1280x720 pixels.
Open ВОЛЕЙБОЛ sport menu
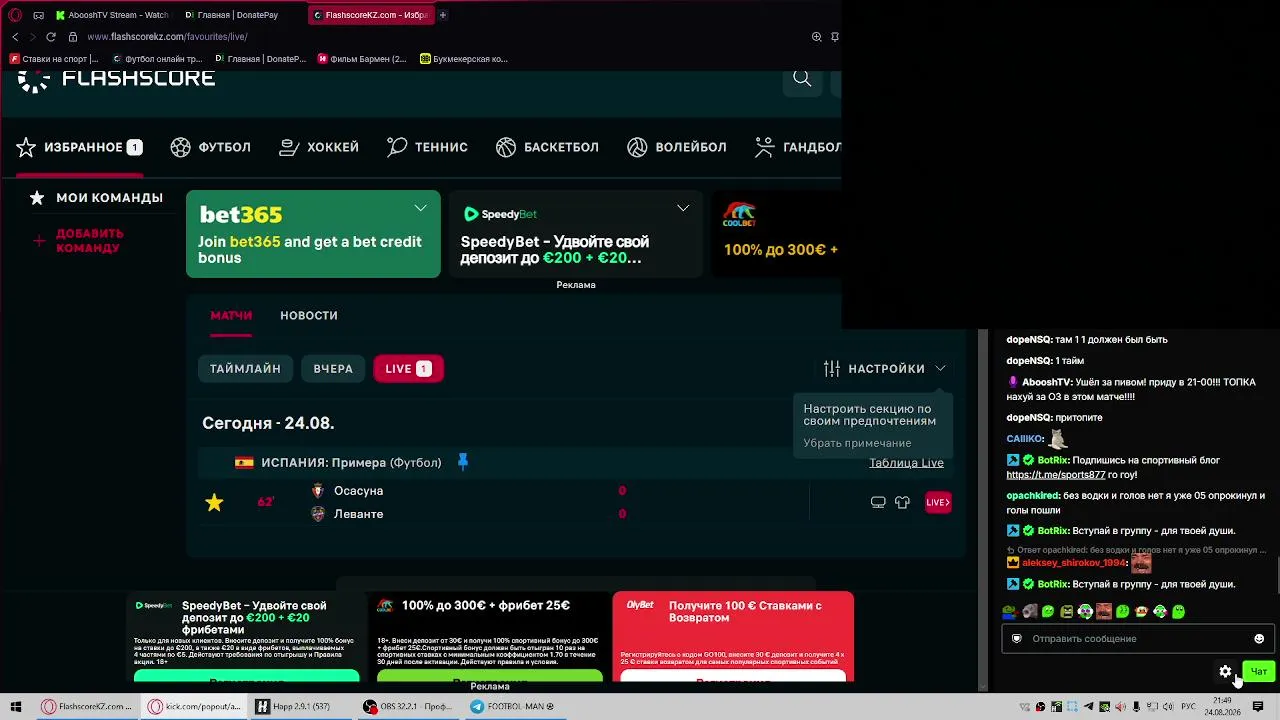pos(677,148)
